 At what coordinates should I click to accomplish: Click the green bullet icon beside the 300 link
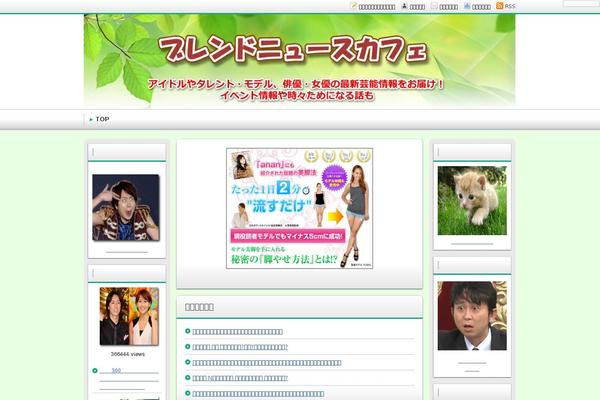(95, 371)
